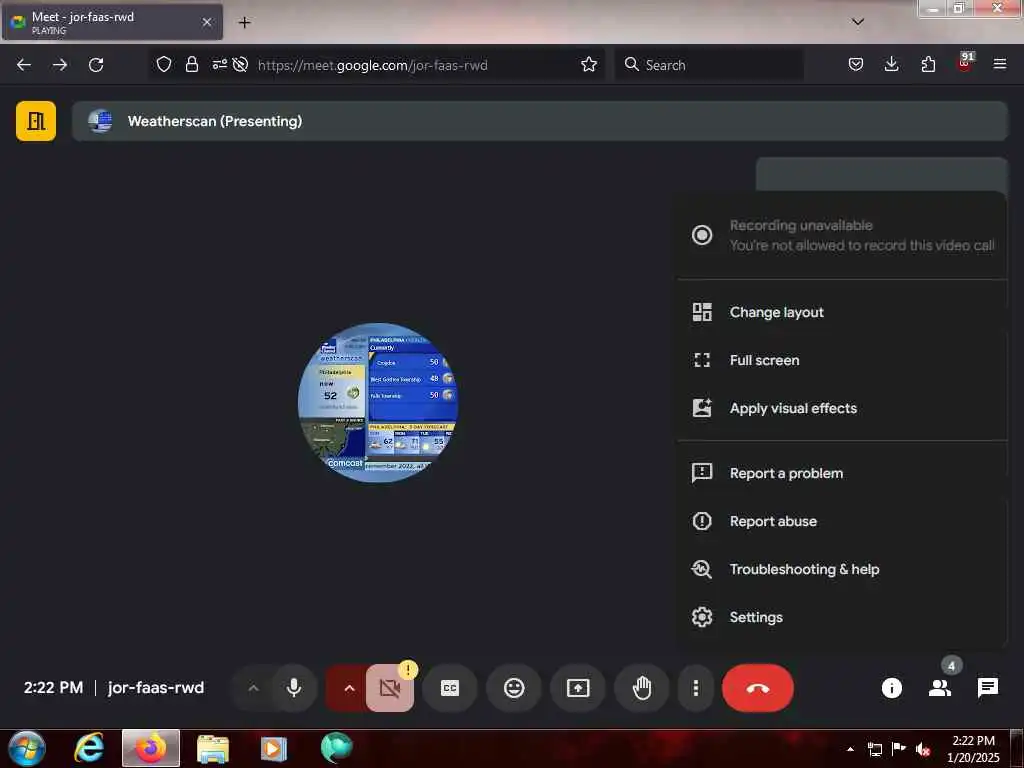This screenshot has width=1024, height=768.
Task: Click Report abuse menu item
Action: [x=842, y=521]
